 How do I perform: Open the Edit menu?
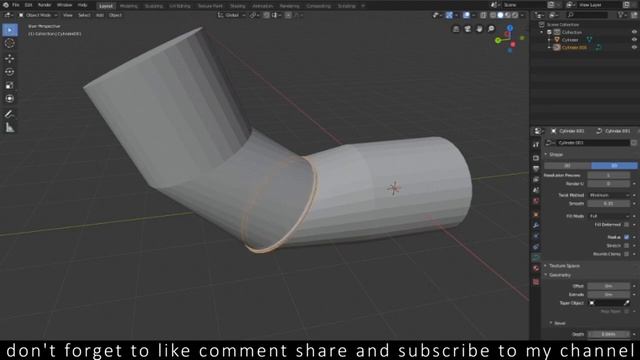coord(28,5)
